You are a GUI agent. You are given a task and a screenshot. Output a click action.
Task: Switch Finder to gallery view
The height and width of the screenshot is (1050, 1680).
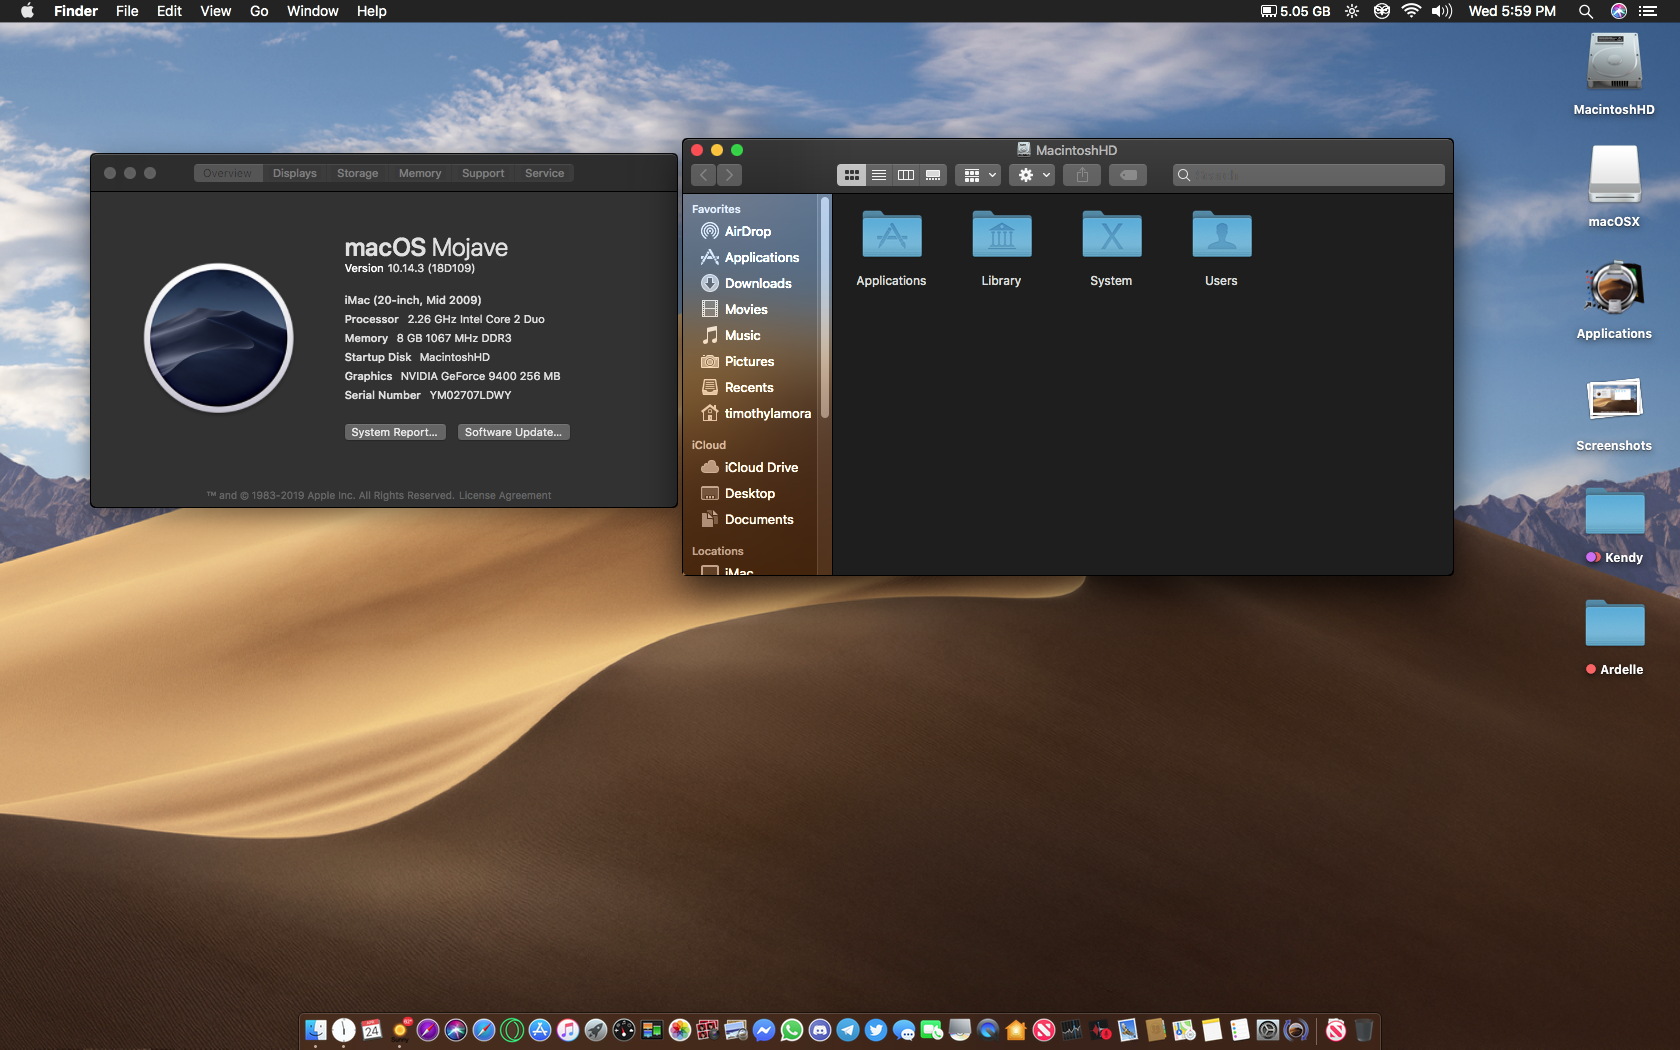(933, 175)
